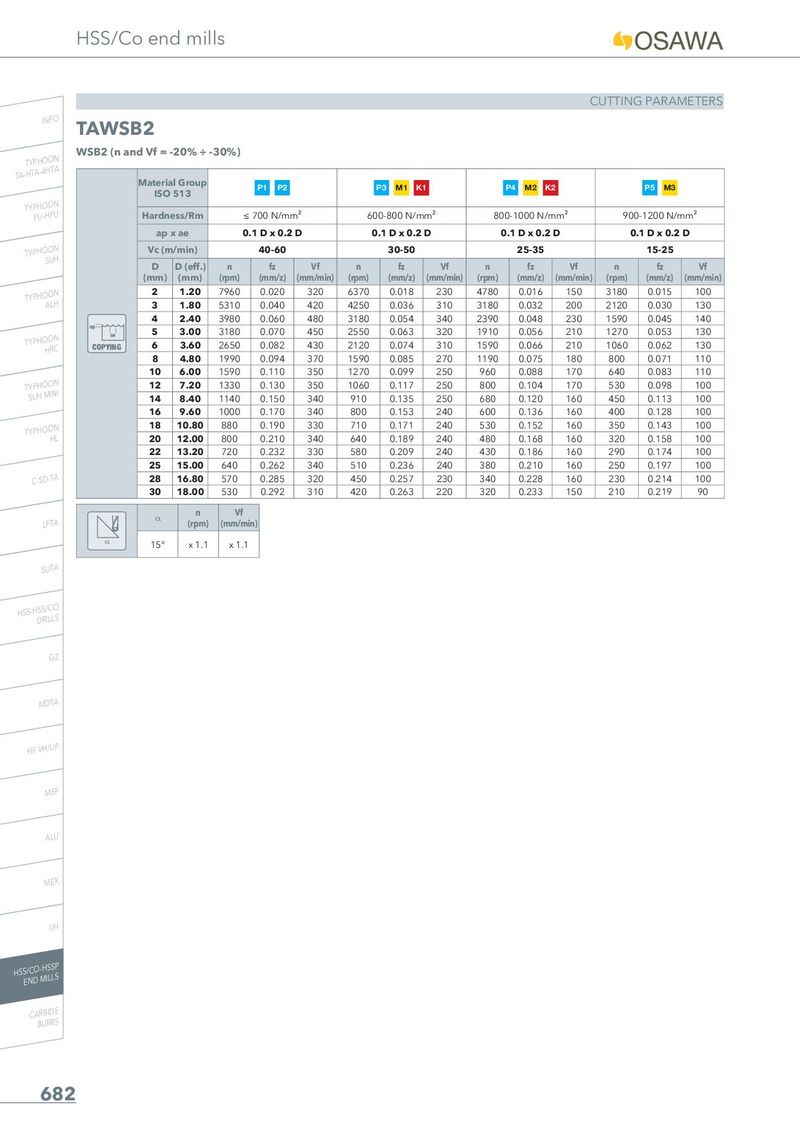Click the OSAWA logo
Viewport: 800px width, 1132px height.
[668, 40]
